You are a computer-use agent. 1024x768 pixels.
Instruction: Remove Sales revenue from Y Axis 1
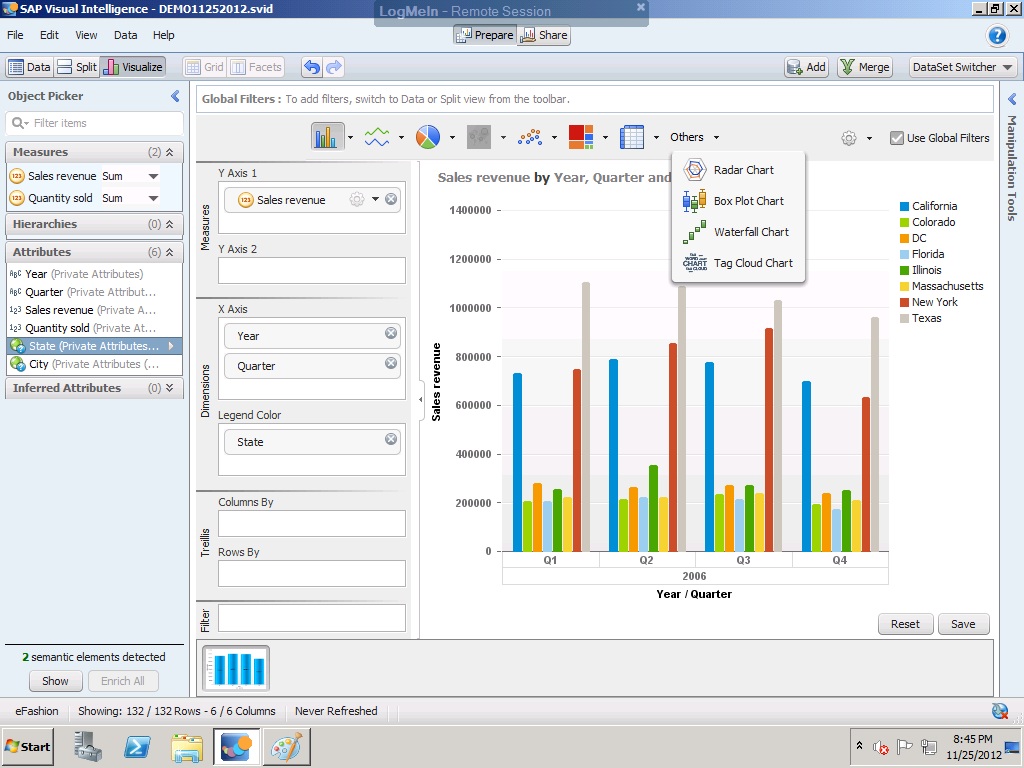391,199
